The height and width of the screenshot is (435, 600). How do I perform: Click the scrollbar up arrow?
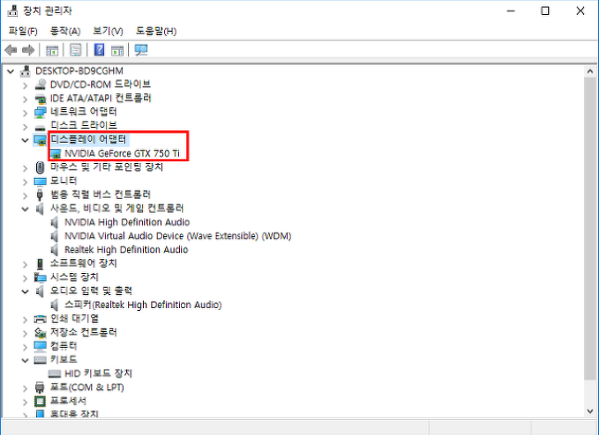(x=590, y=71)
